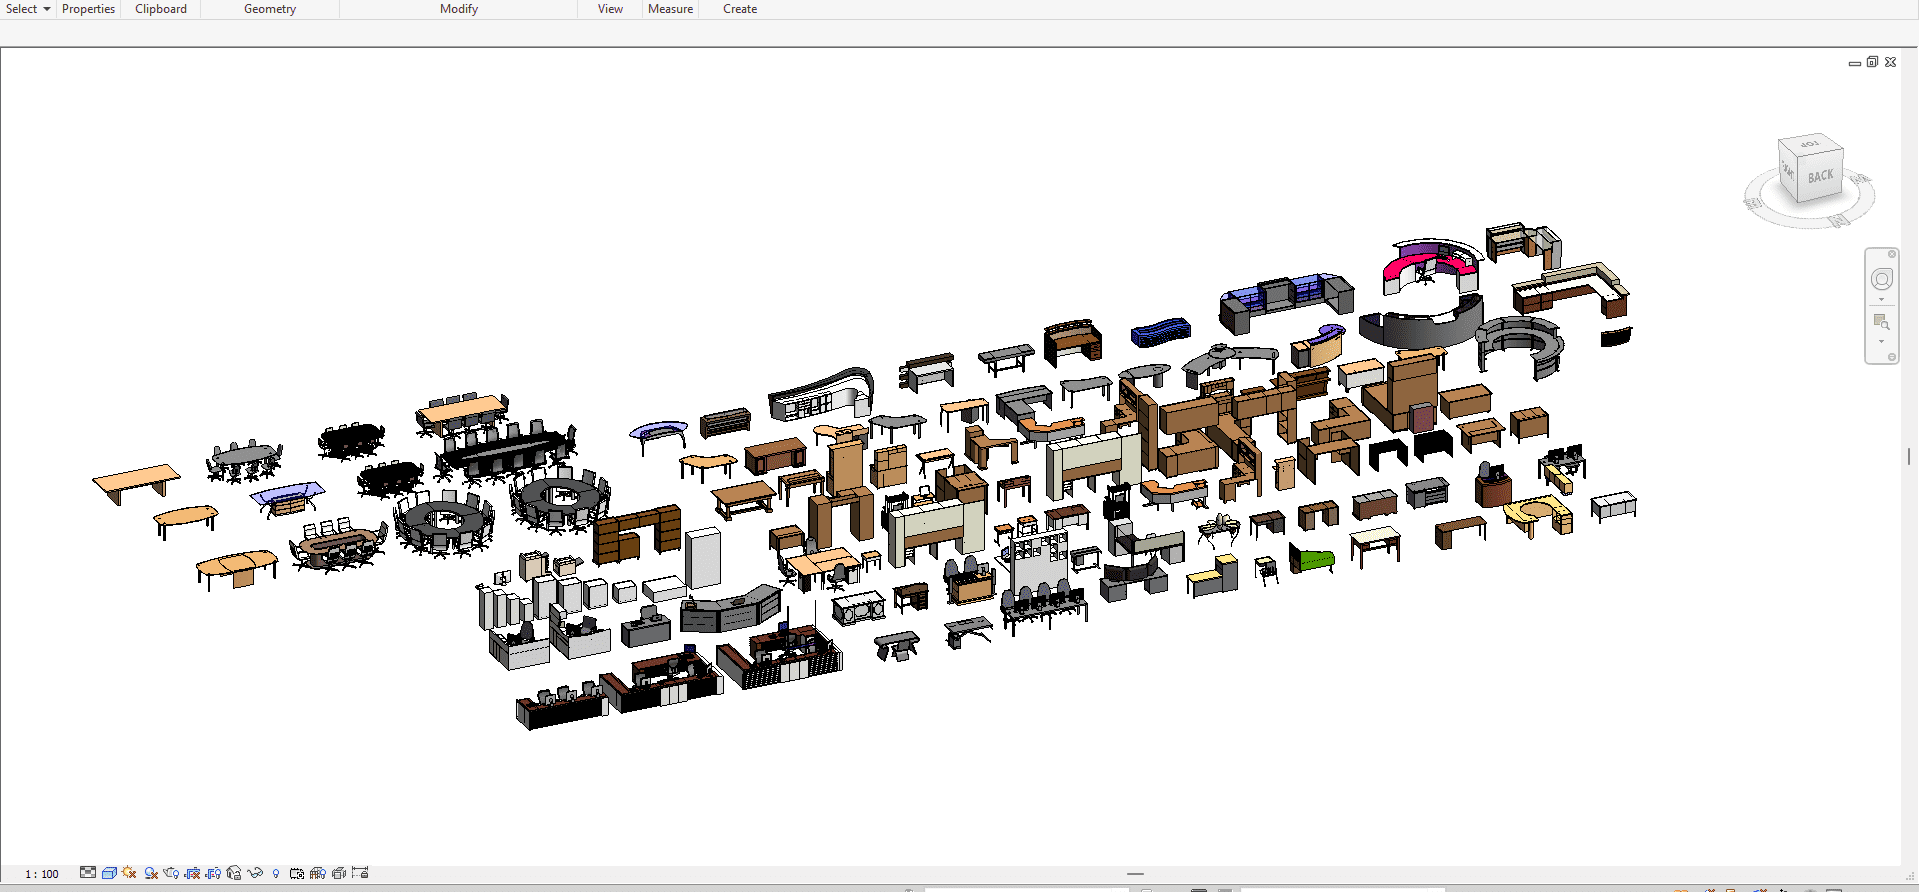Toggle Shadows off/on in view control bar
This screenshot has height=892, width=1919.
pos(151,873)
